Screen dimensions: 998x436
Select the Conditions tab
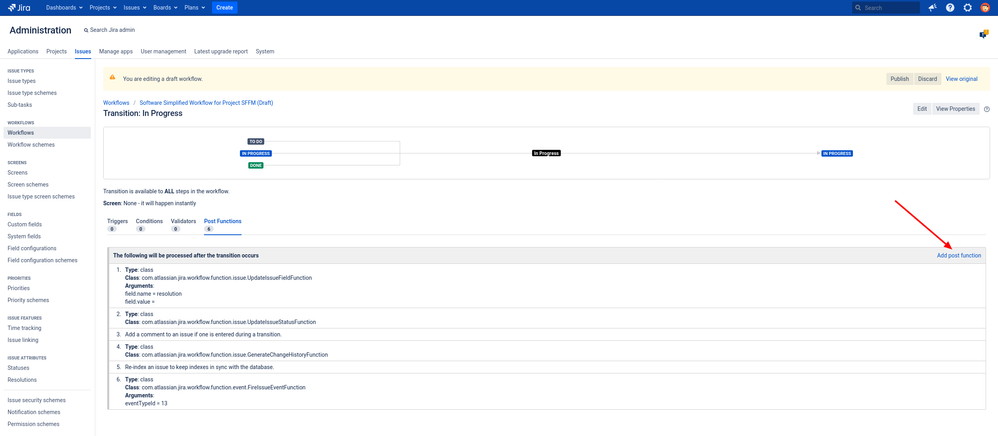click(x=150, y=224)
